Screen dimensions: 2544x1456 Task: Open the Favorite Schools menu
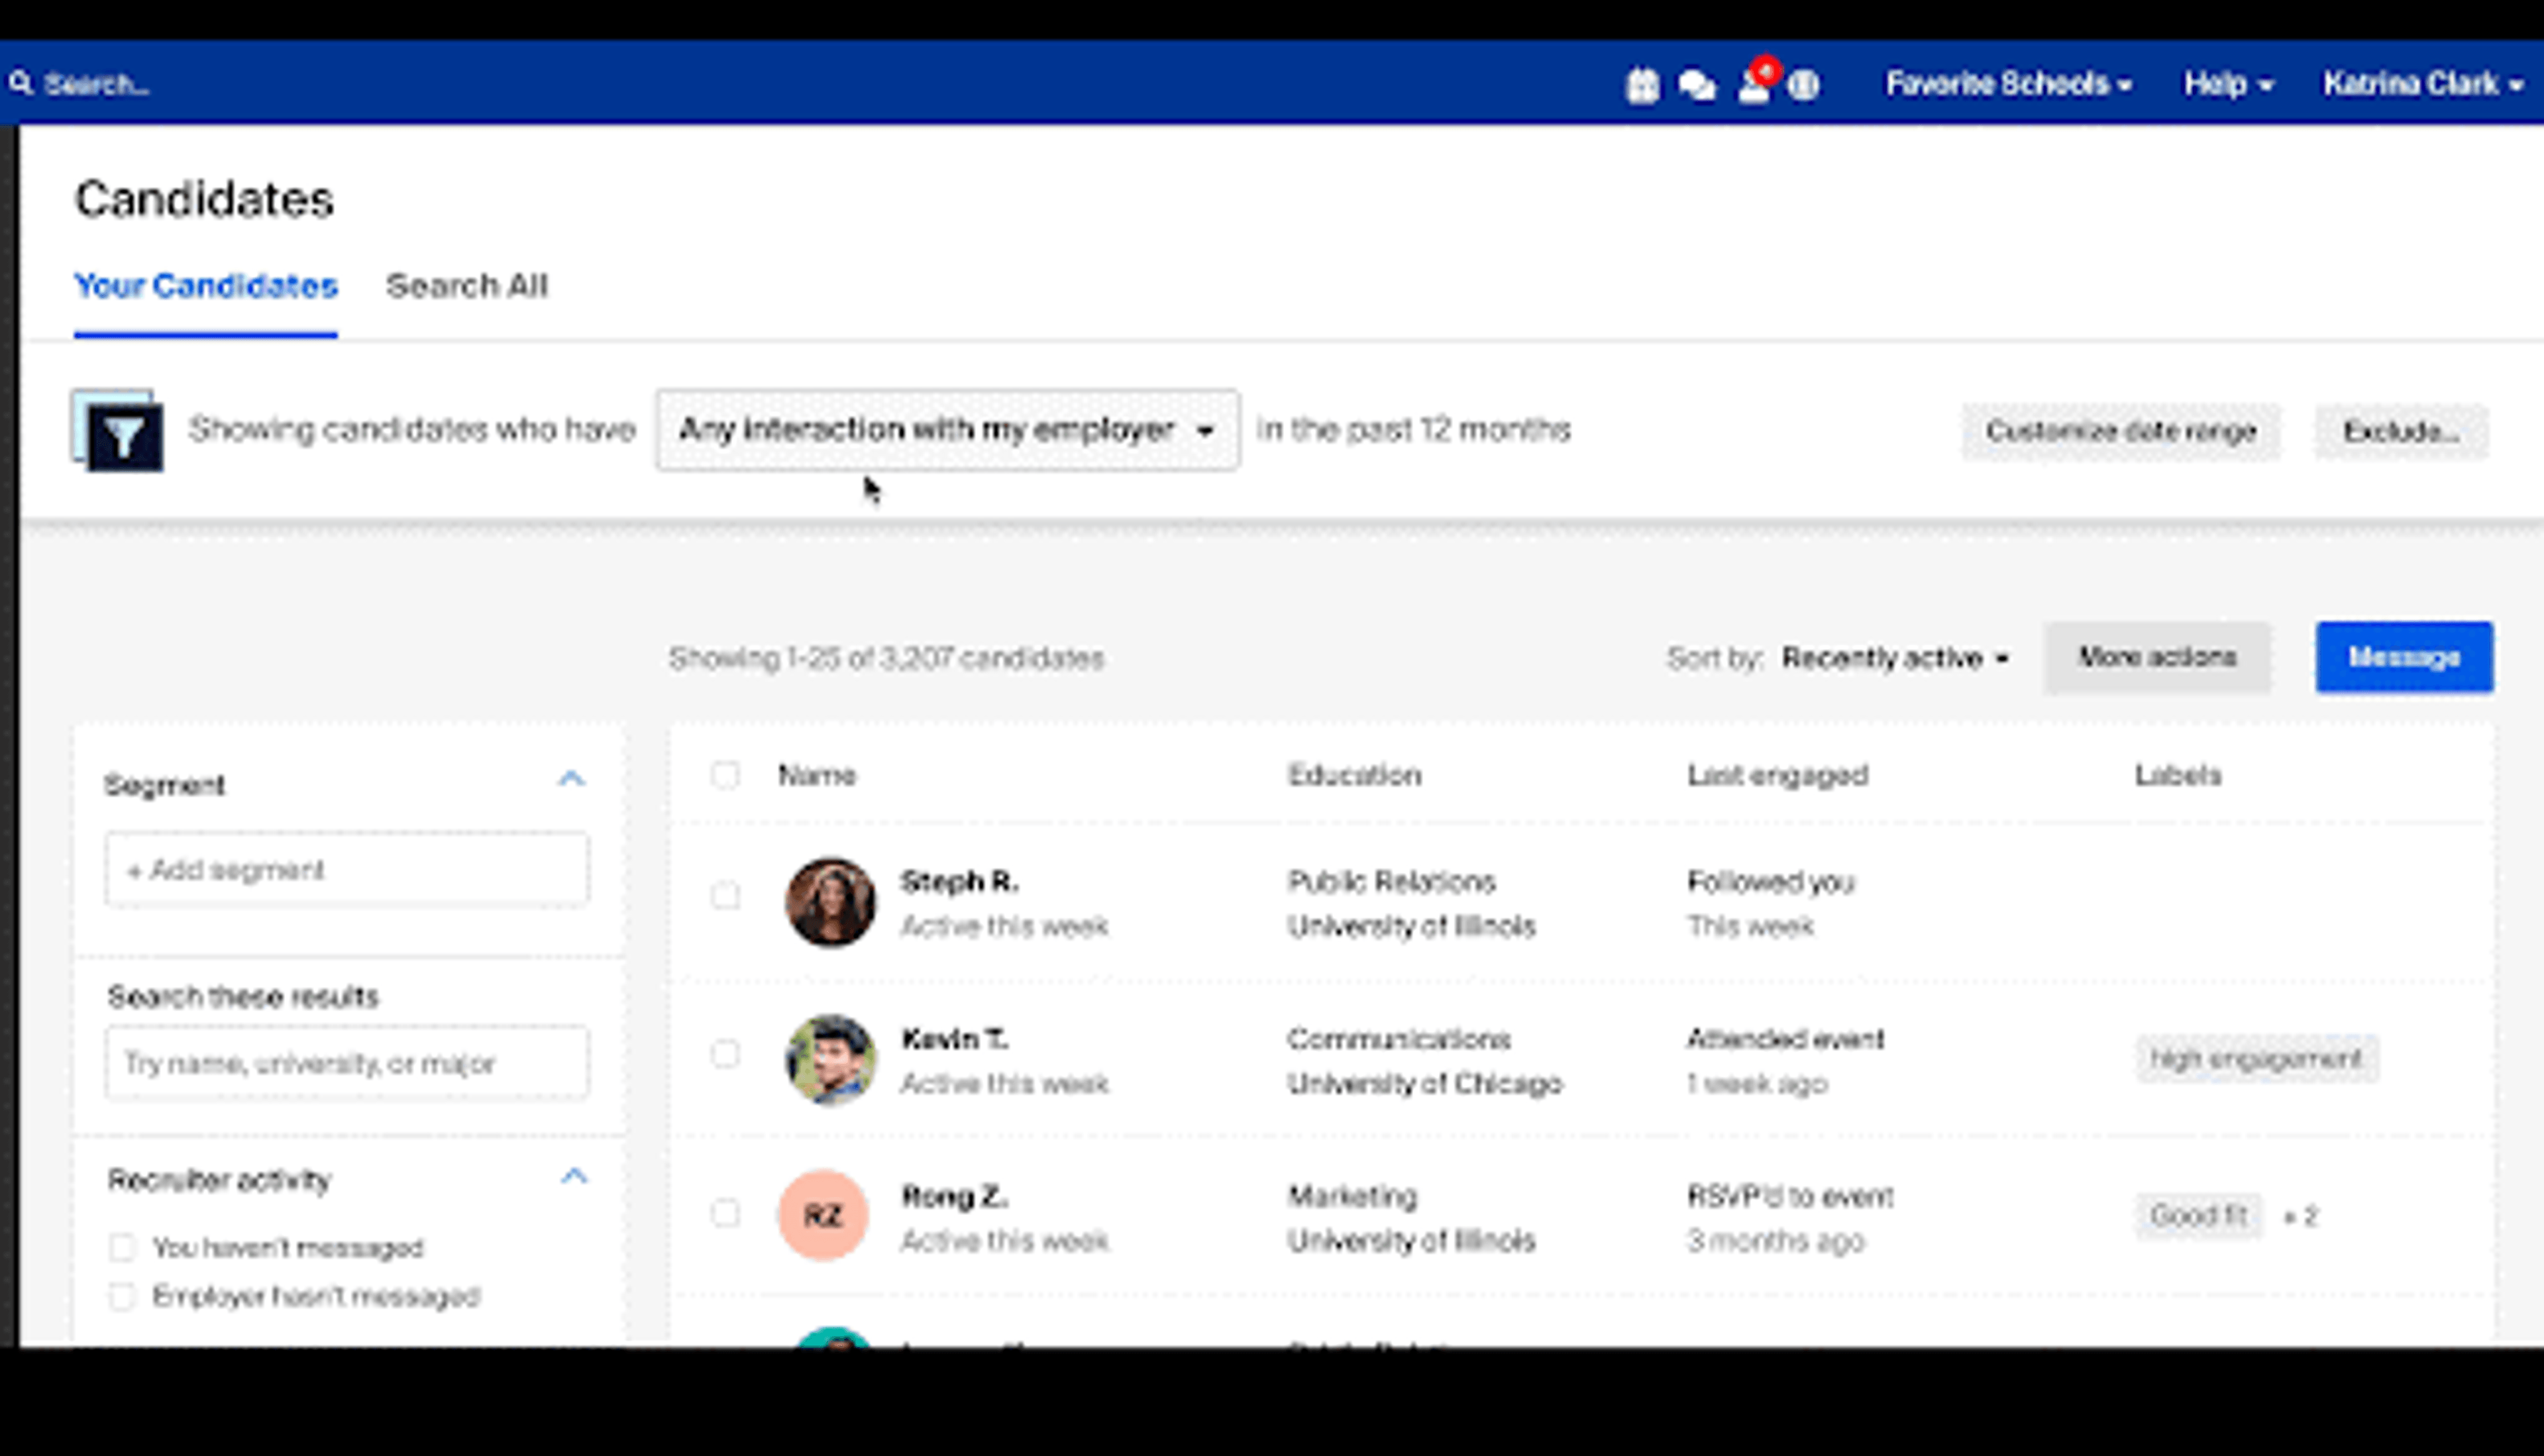[x=2007, y=84]
